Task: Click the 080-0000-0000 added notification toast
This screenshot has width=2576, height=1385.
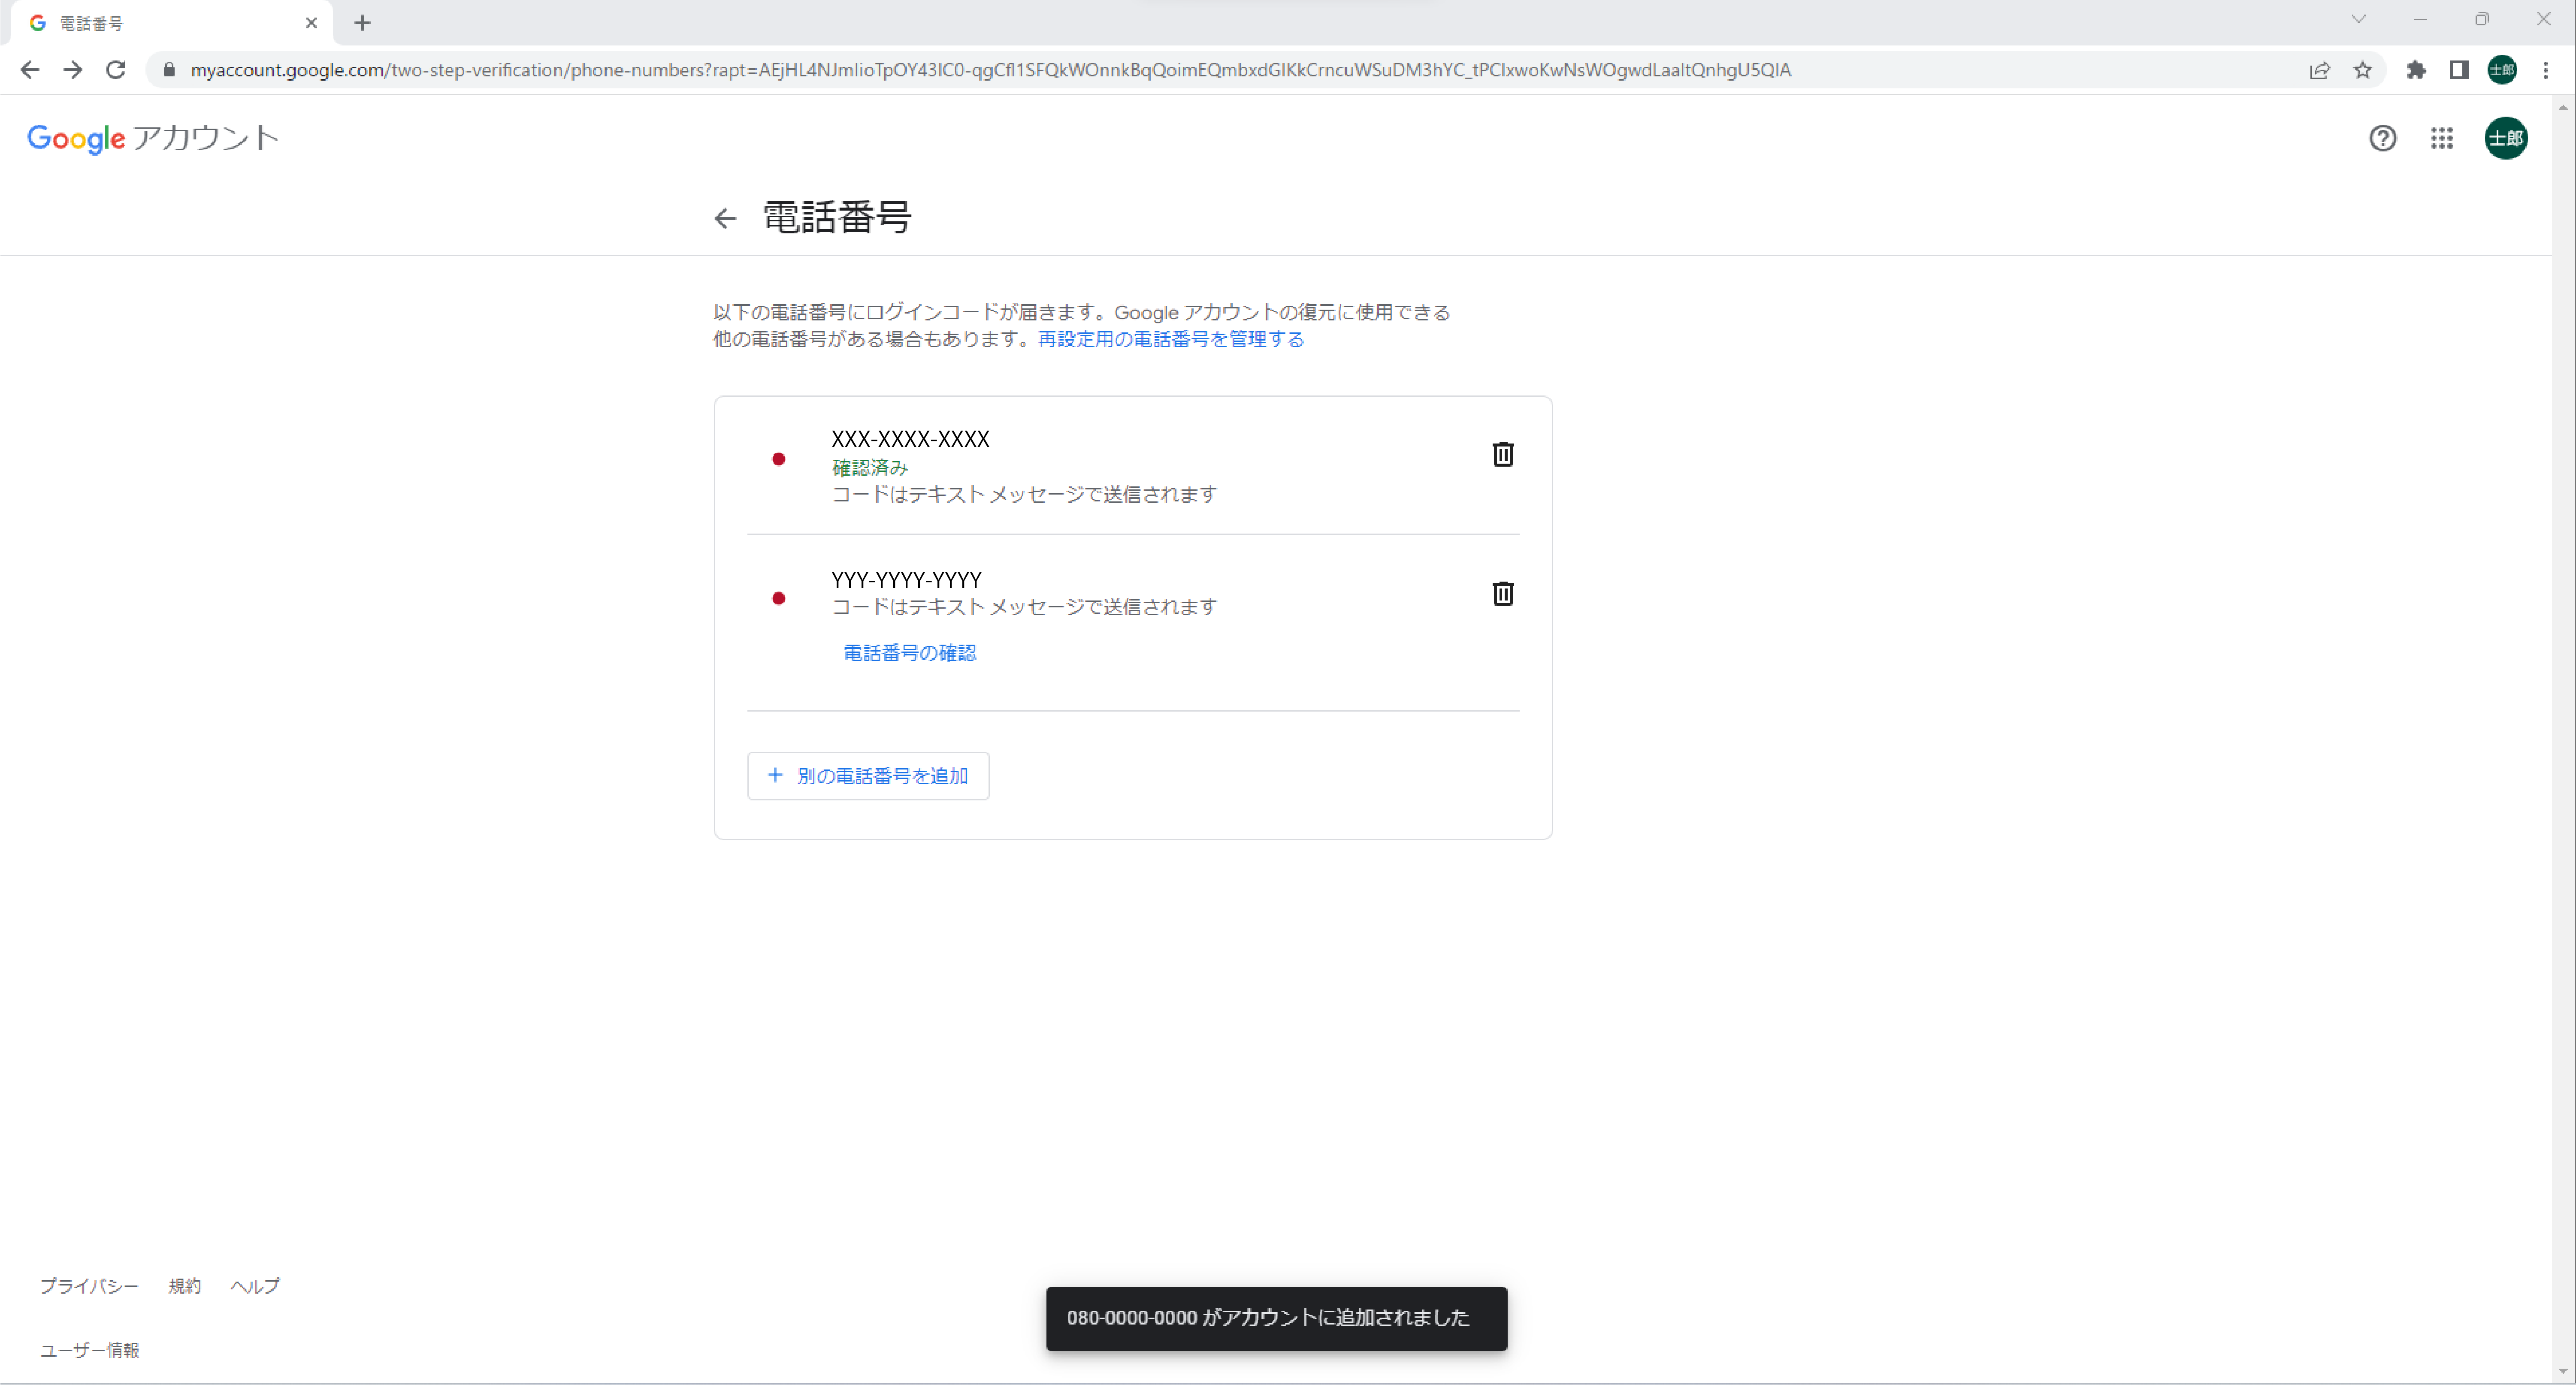Action: 1276,1318
